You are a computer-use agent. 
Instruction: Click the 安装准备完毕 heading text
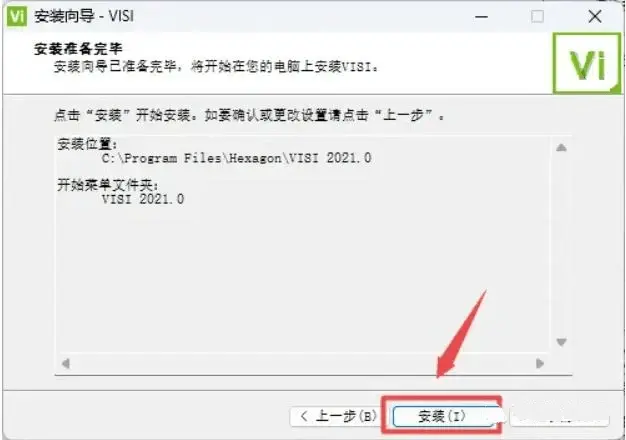[78, 49]
